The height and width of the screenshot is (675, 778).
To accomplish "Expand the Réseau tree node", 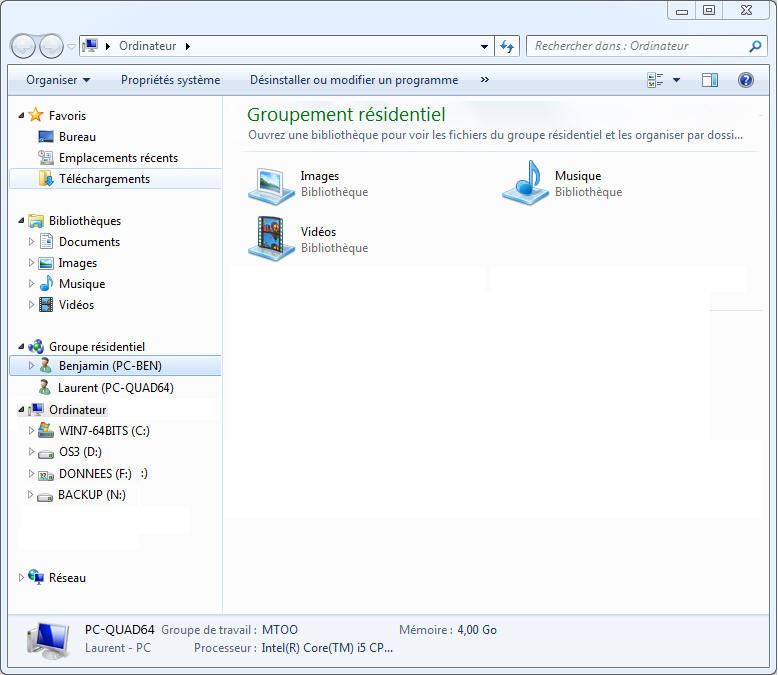I will point(22,578).
